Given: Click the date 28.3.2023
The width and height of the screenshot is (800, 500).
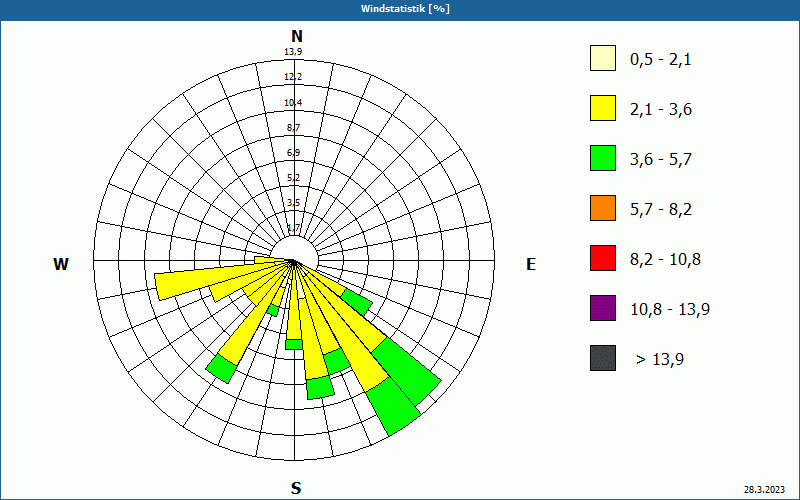Looking at the screenshot, I should [764, 489].
